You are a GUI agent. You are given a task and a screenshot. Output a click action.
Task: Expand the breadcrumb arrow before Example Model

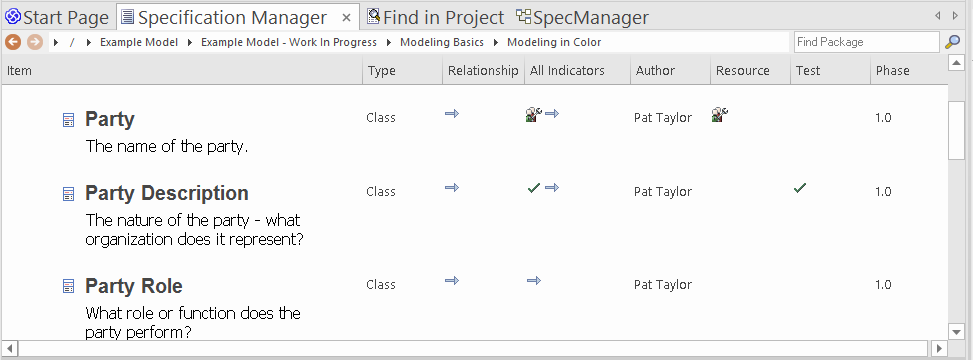[89, 43]
